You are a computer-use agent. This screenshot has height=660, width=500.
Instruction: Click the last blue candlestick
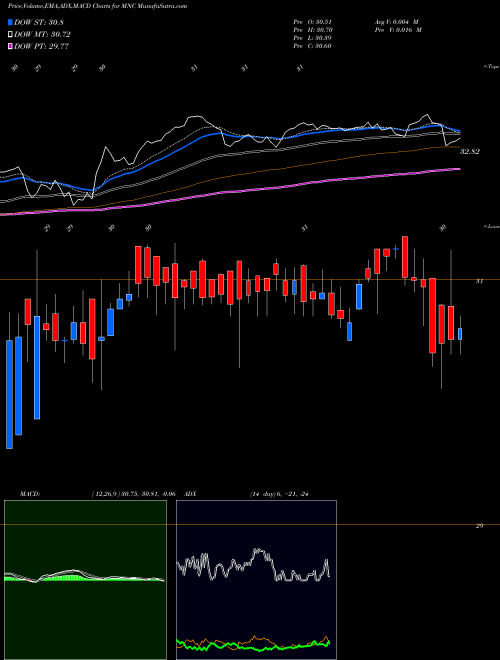tap(460, 334)
